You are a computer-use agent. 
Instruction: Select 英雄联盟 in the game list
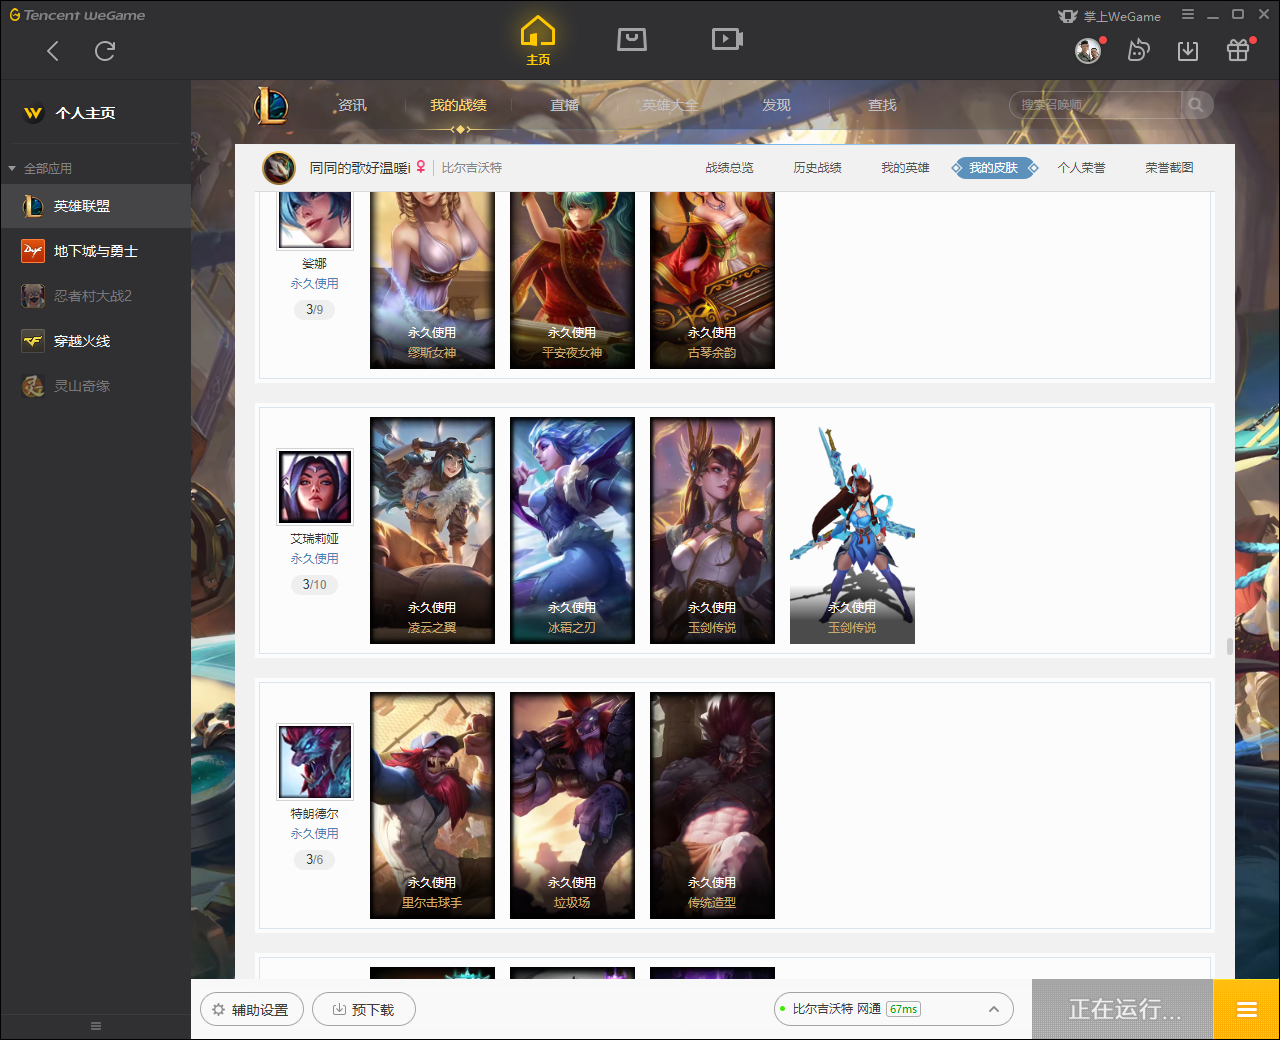(95, 206)
